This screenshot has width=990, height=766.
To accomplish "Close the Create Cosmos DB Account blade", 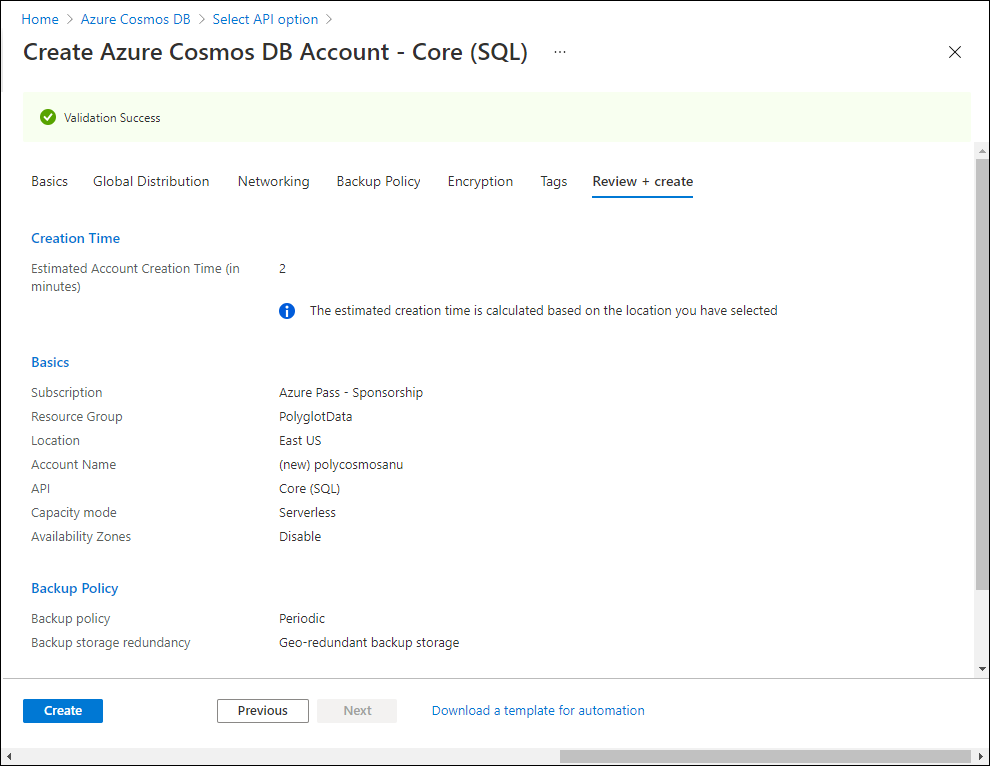I will [955, 52].
